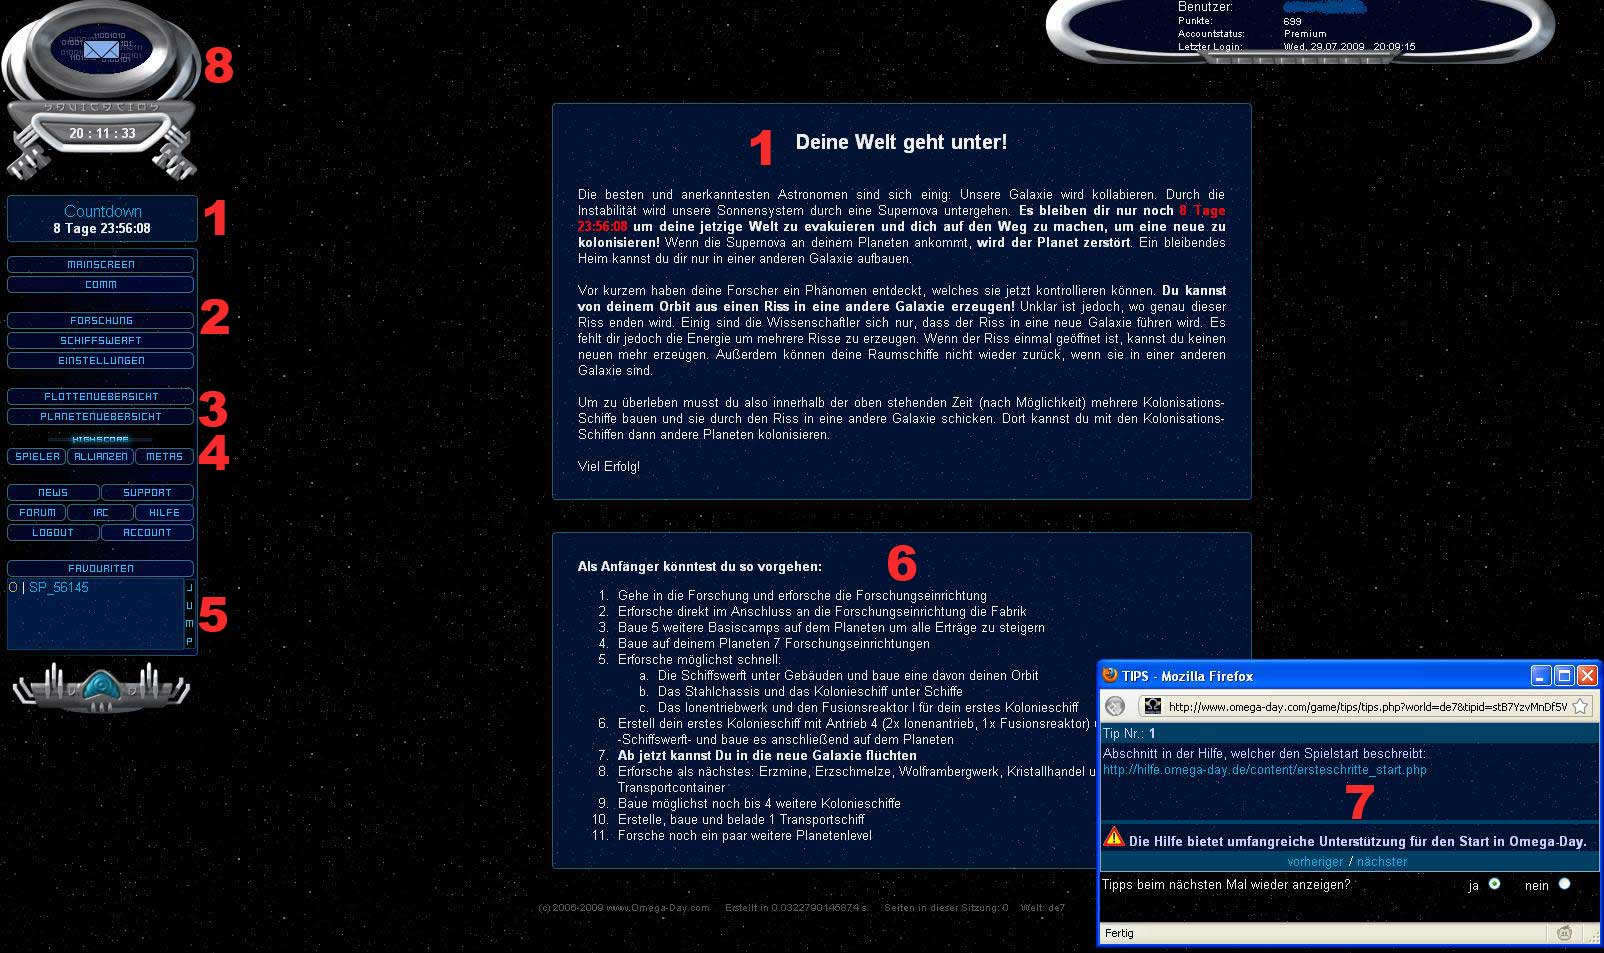Open the Allianzen highscore
Viewport: 1604px width, 953px height.
point(101,457)
